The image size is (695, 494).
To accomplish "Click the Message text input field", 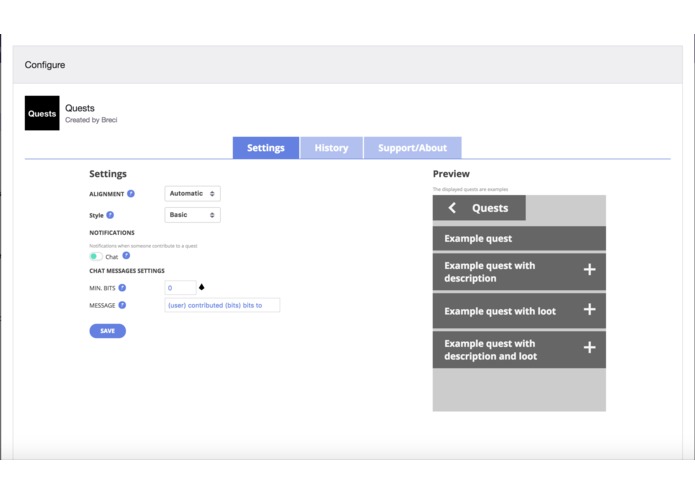I will pos(222,305).
